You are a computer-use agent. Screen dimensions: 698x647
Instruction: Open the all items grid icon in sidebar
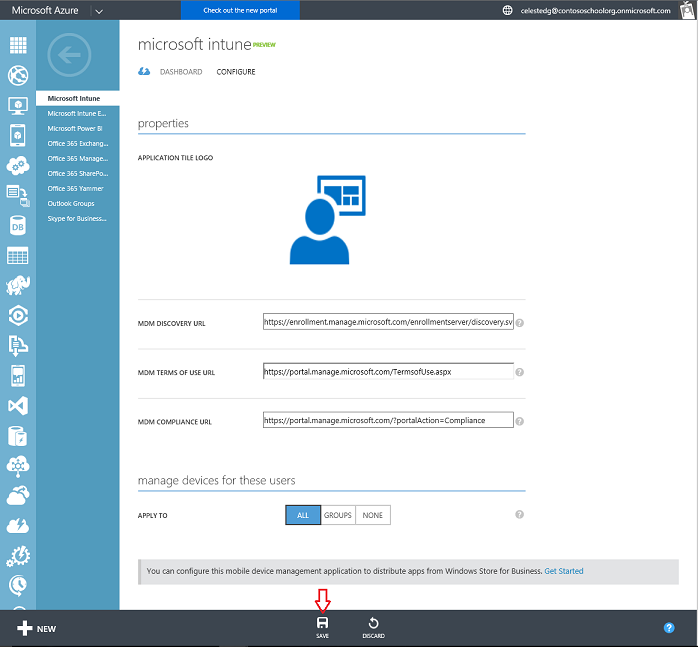pyautogui.click(x=17, y=45)
